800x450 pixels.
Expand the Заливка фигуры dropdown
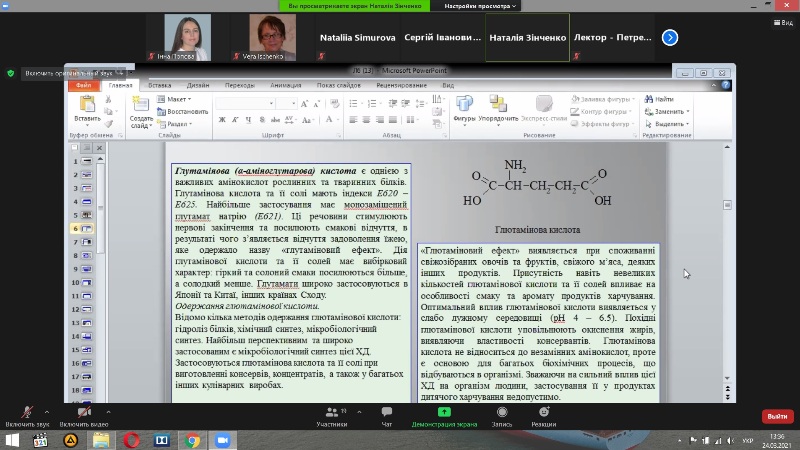[606, 100]
